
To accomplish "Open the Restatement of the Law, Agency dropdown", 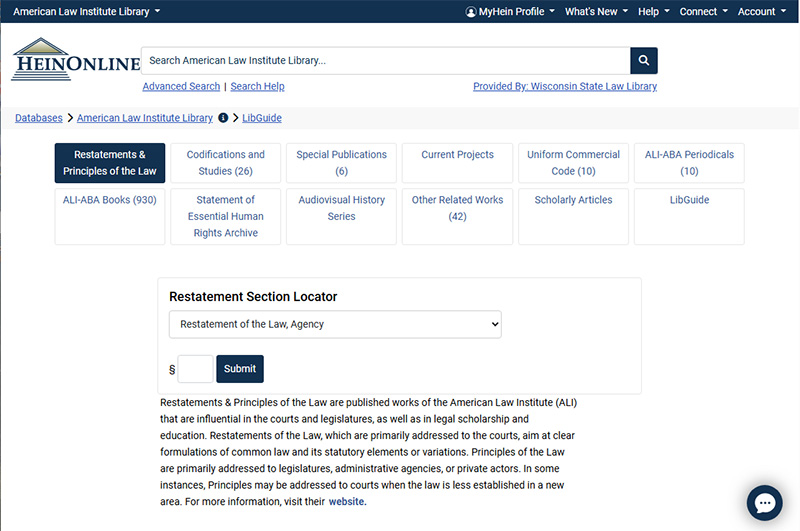I will coord(335,324).
